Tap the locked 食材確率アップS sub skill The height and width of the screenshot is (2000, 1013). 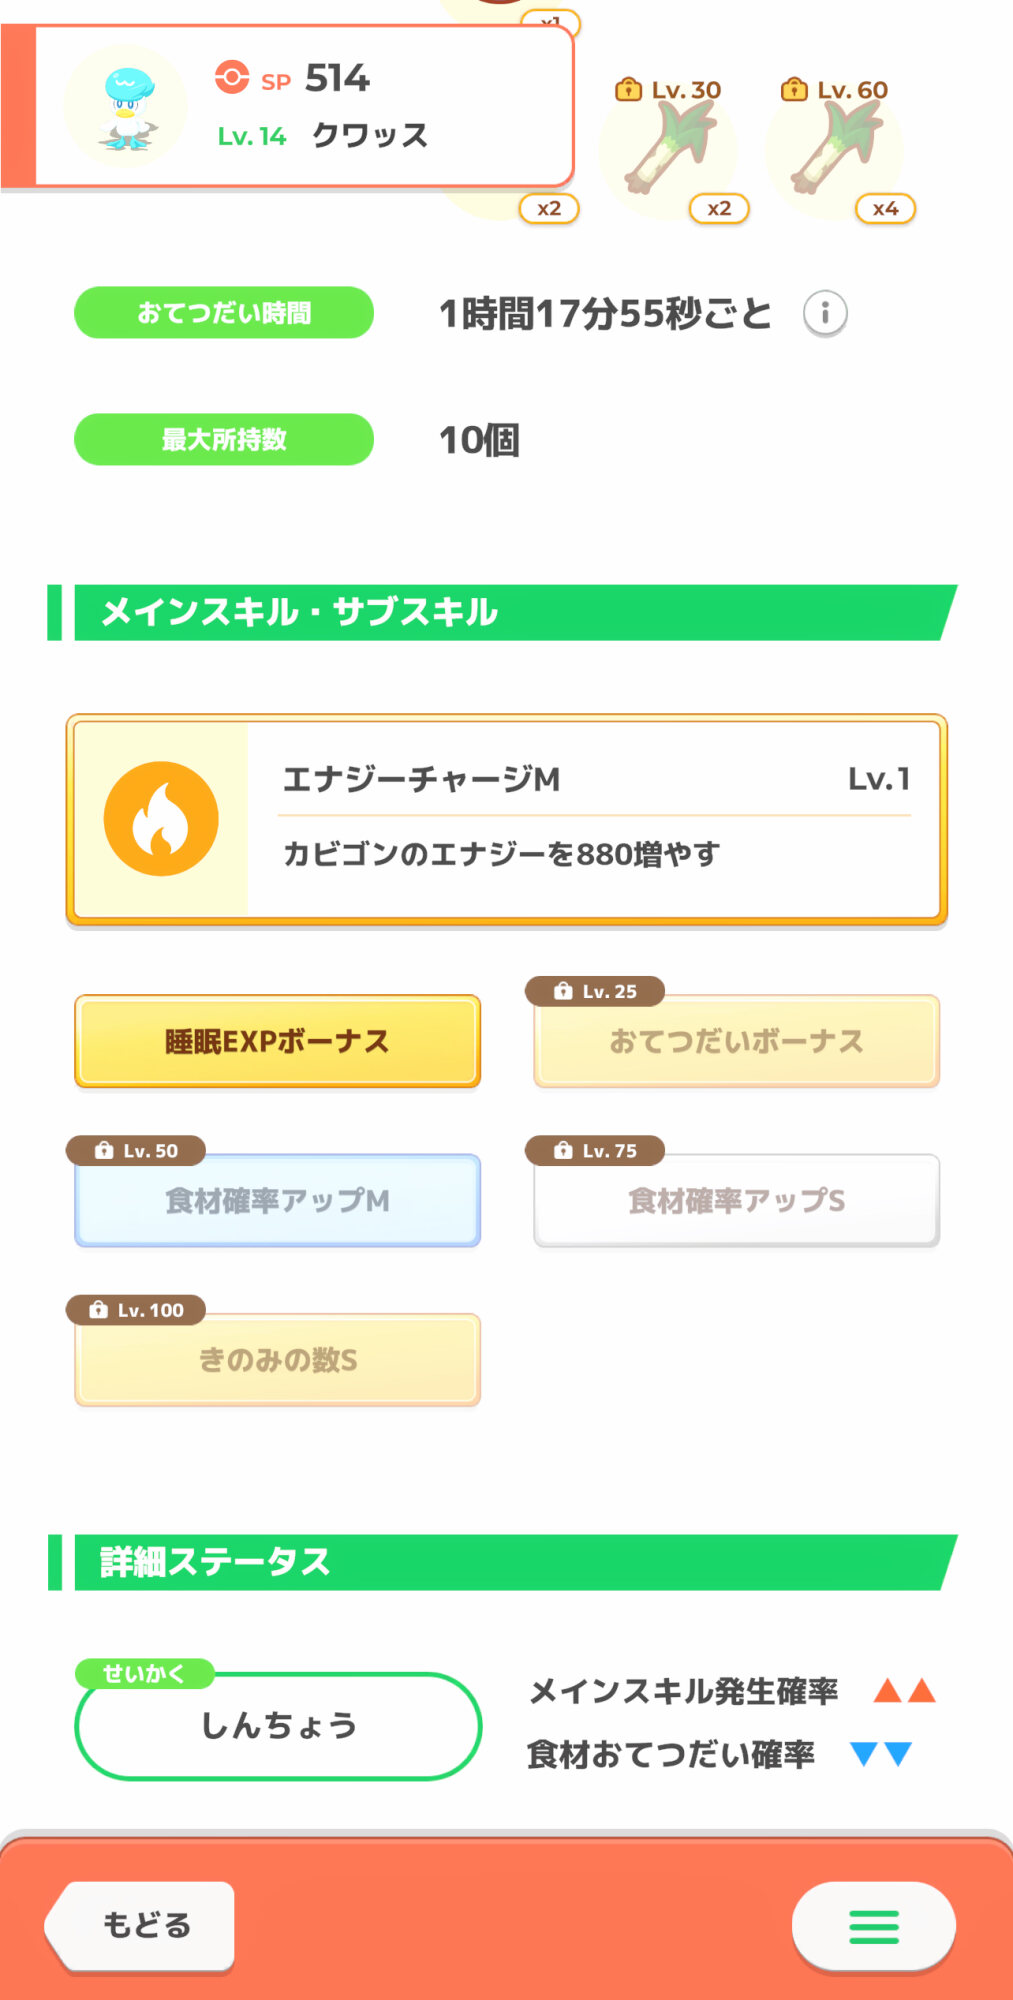[737, 1200]
